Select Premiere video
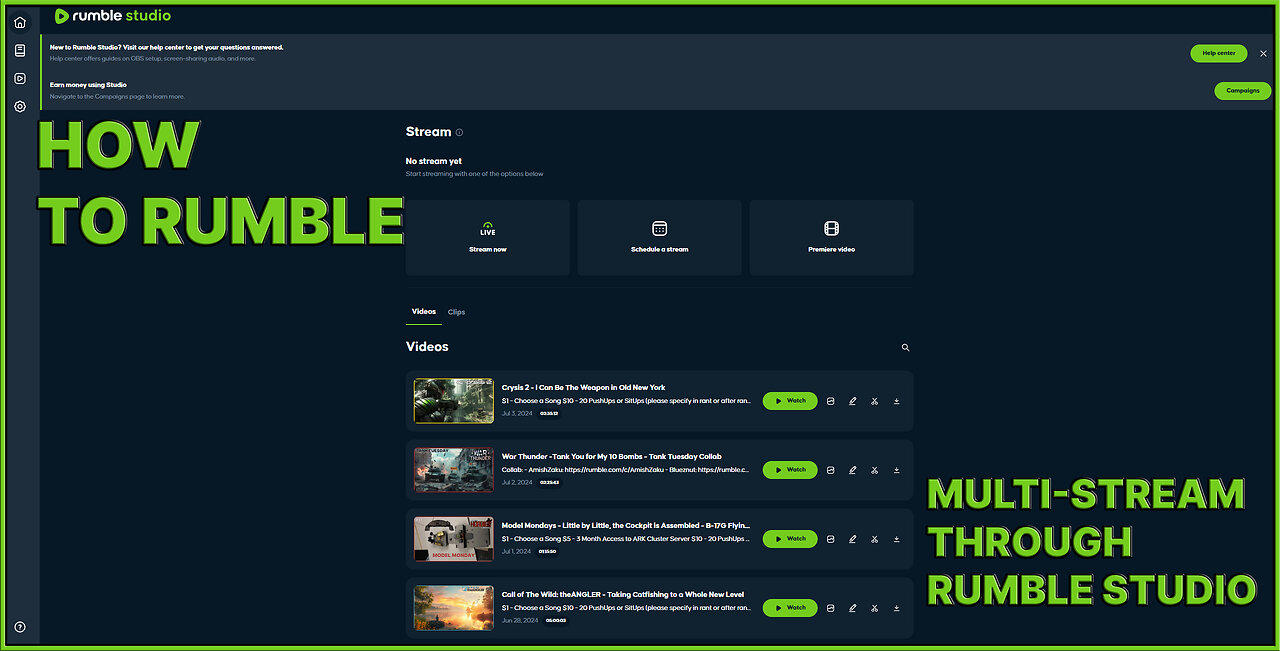Image resolution: width=1280 pixels, height=651 pixels. tap(831, 237)
